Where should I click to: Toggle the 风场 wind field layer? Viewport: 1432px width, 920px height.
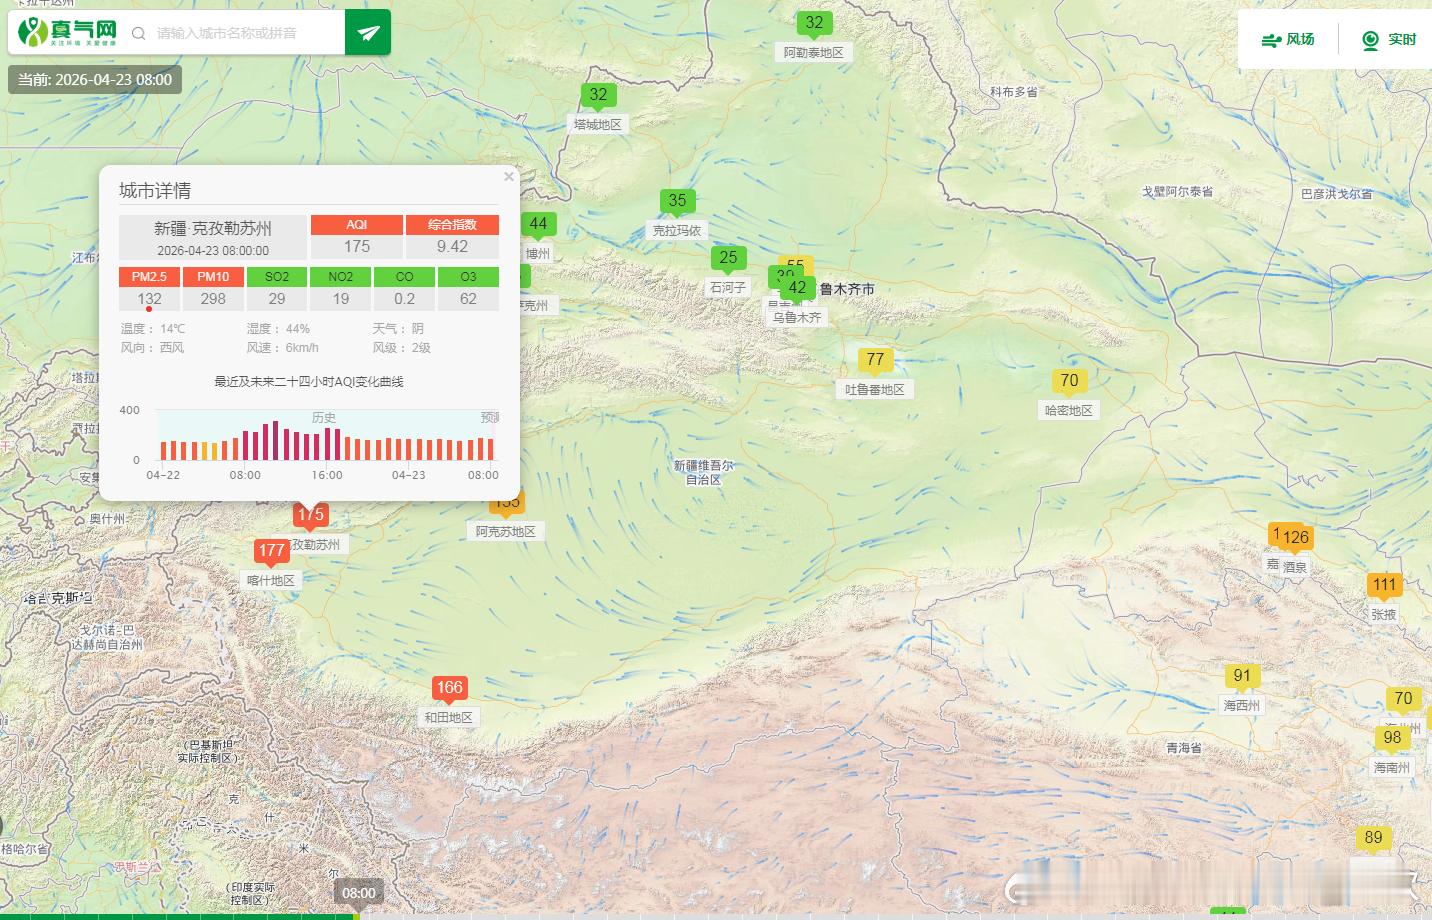tap(1288, 40)
